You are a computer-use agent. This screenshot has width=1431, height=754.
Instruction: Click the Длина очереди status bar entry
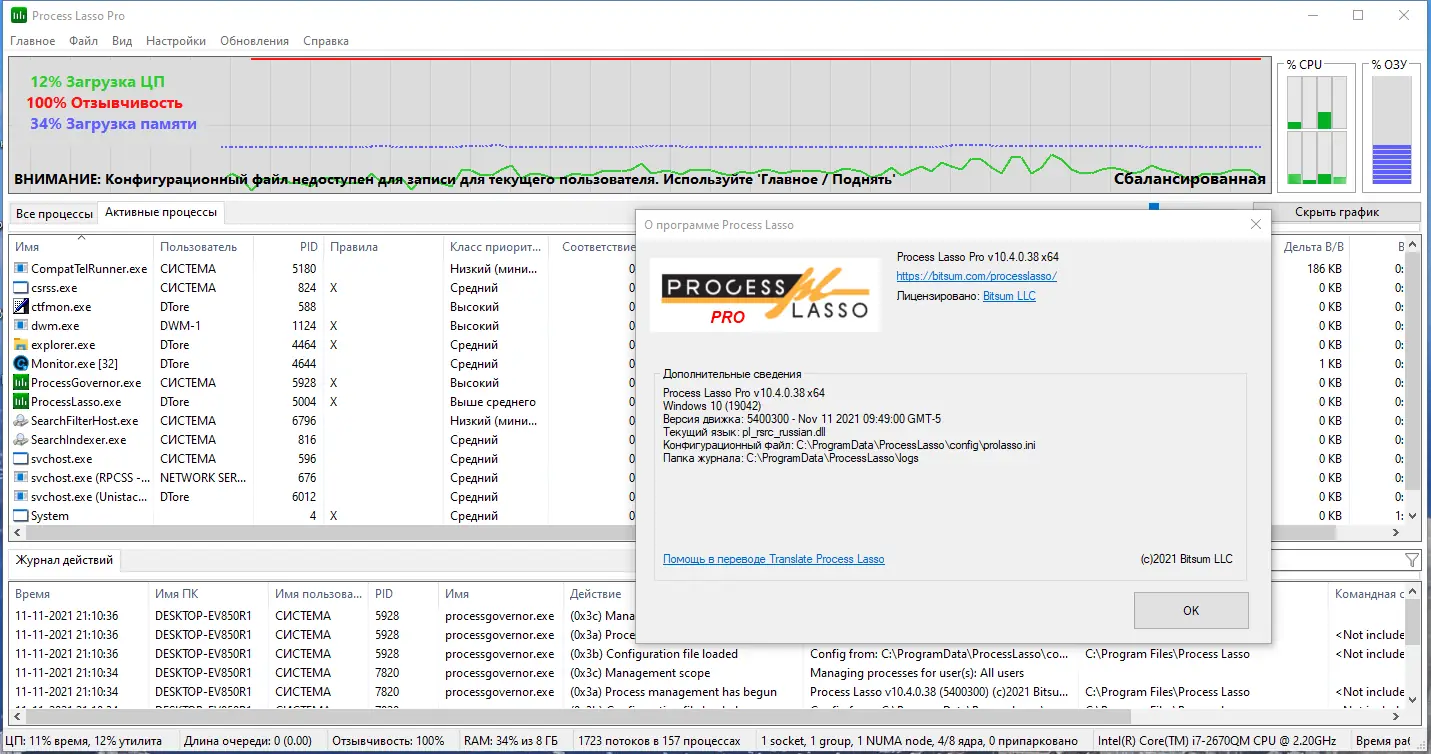point(246,741)
